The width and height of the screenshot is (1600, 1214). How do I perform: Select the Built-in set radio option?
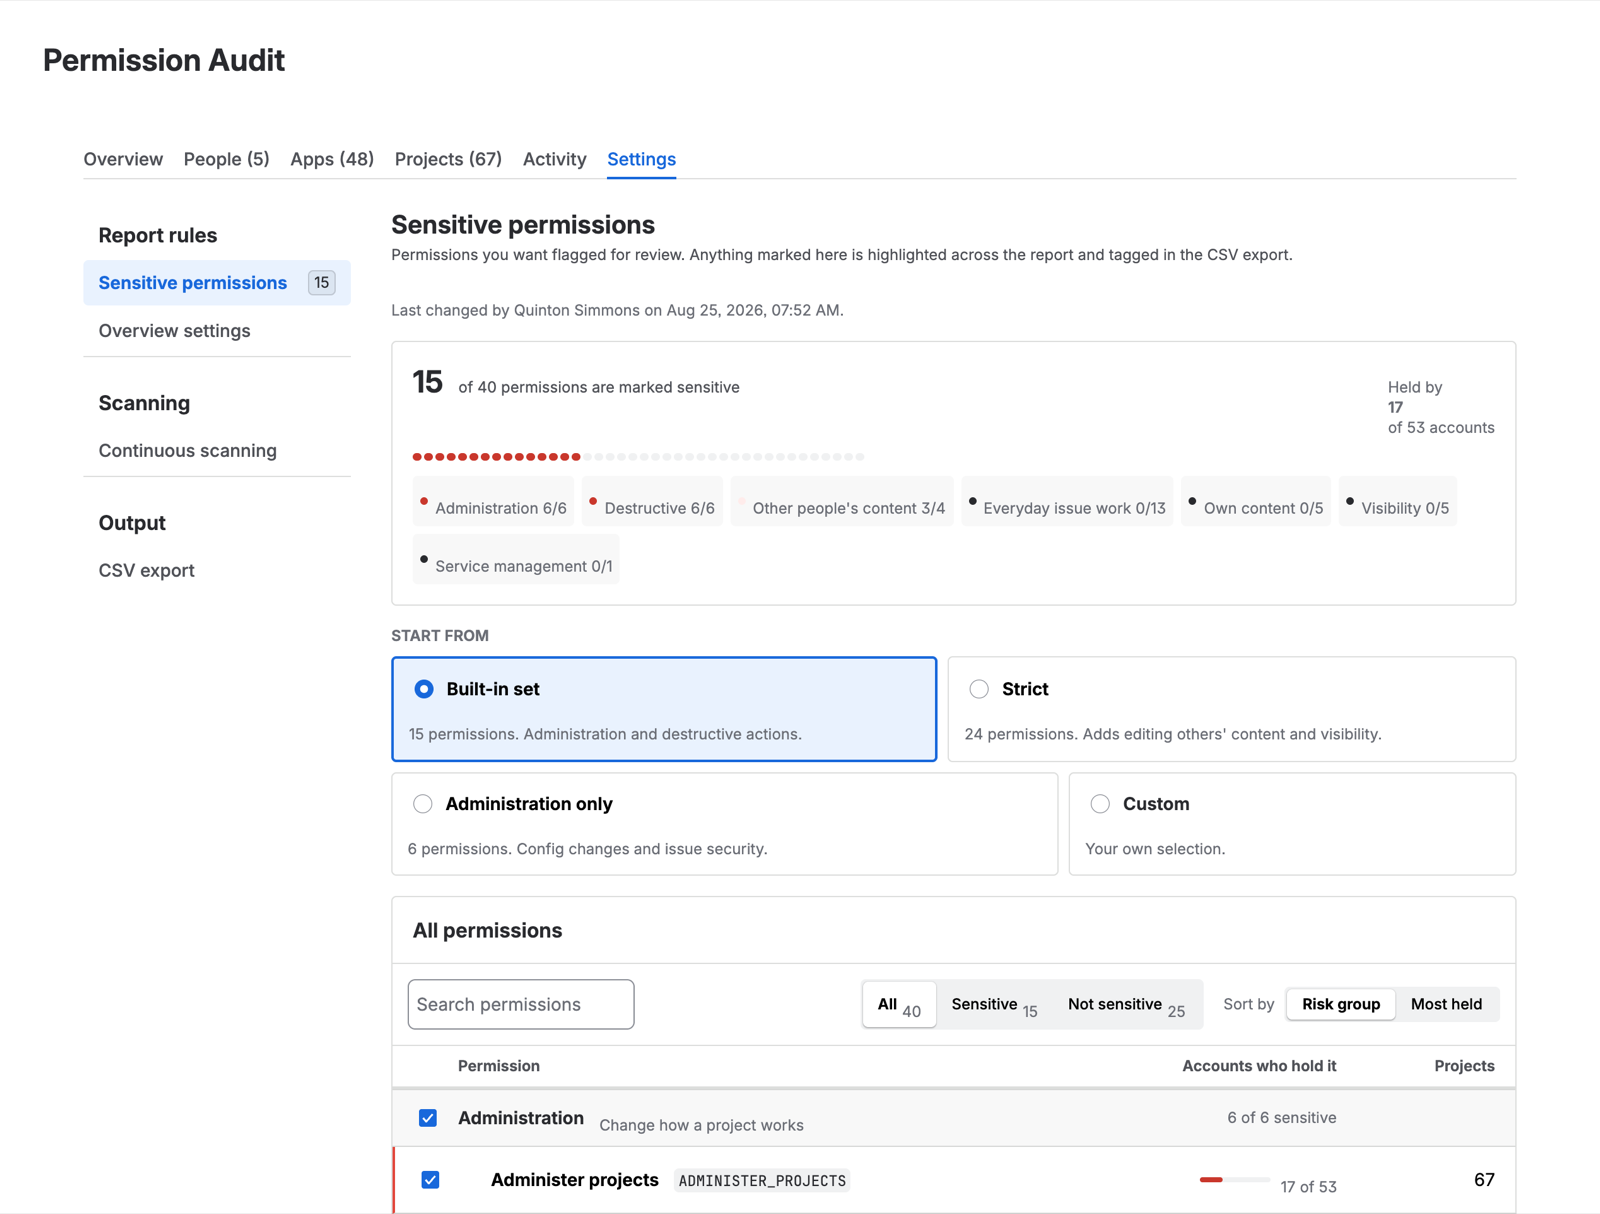point(424,689)
